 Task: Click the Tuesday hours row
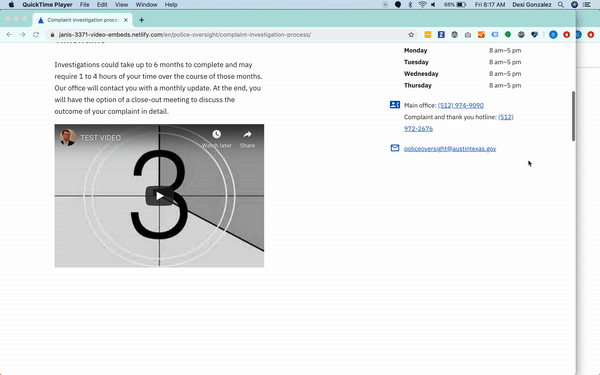coord(462,62)
